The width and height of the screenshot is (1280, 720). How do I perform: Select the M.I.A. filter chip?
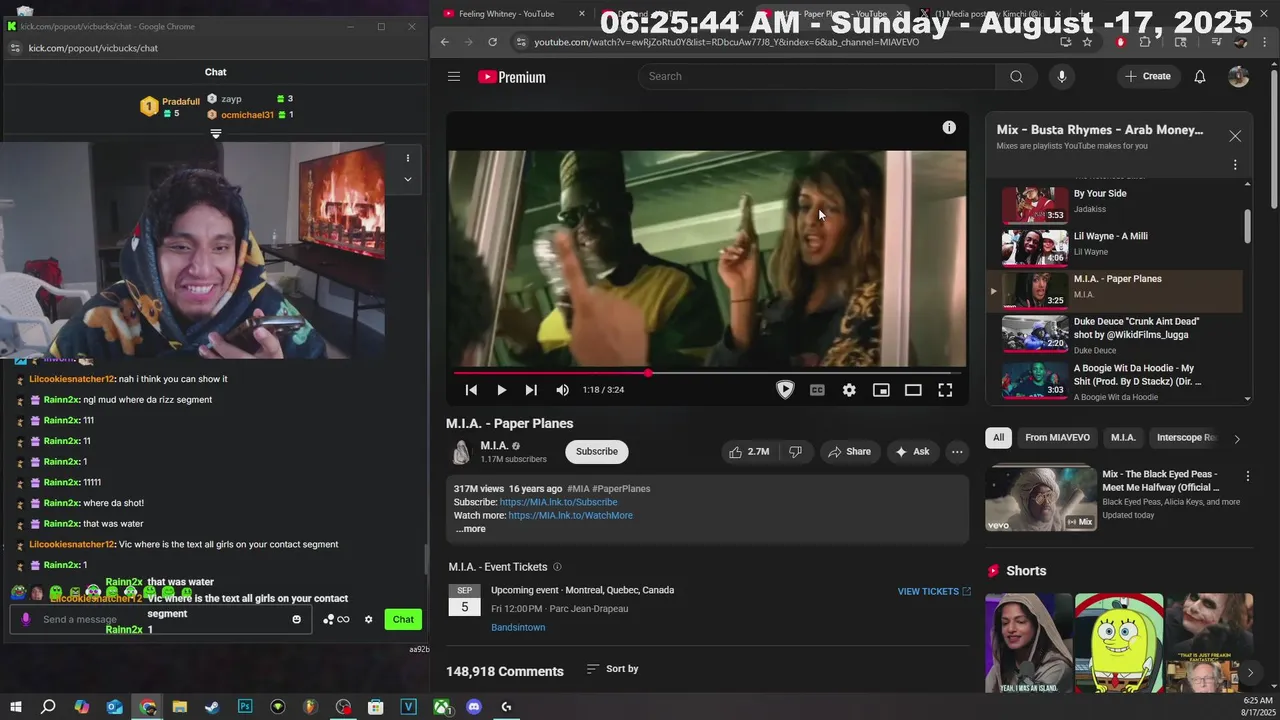1124,438
